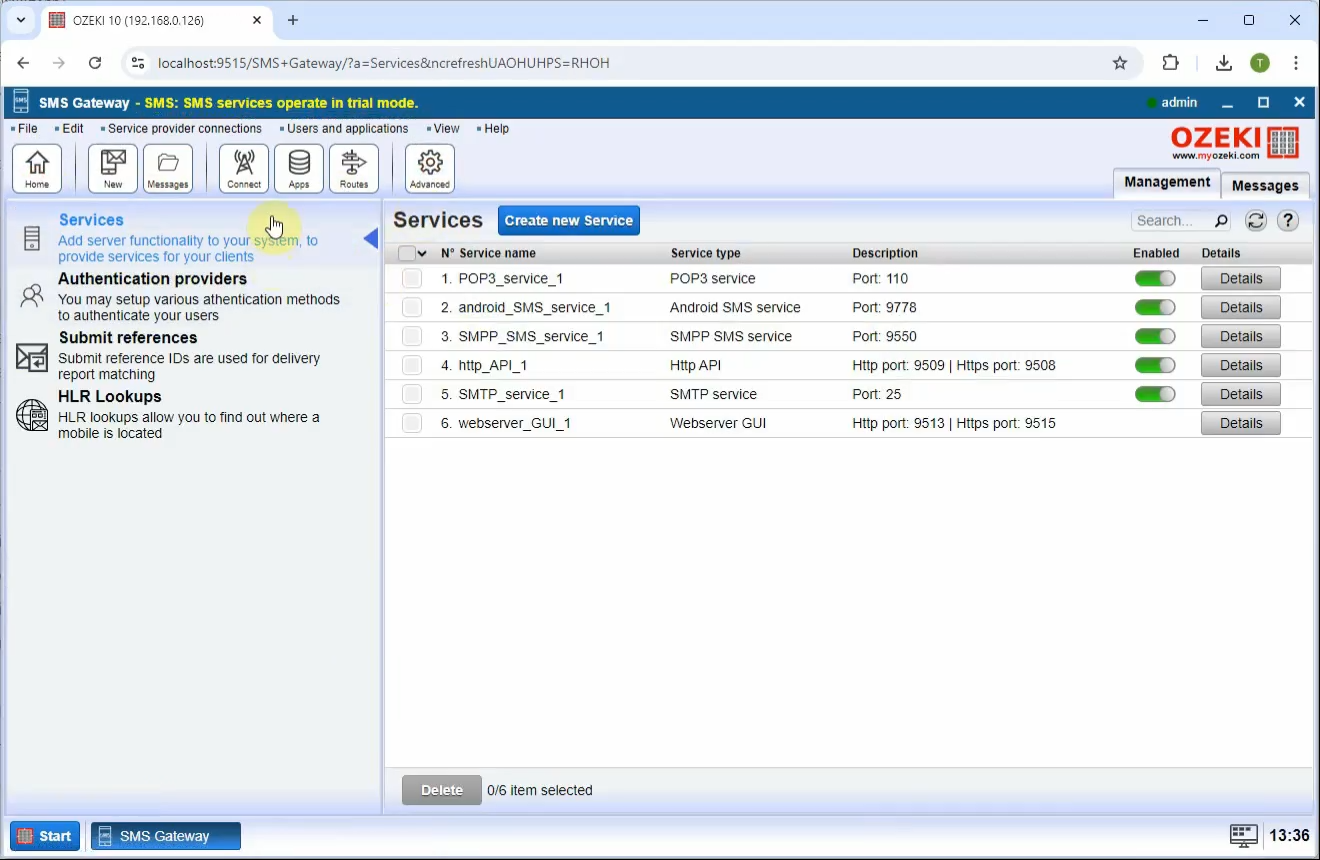
Task: Tick the android_SMS_service_1 row checkbox
Action: coord(412,308)
